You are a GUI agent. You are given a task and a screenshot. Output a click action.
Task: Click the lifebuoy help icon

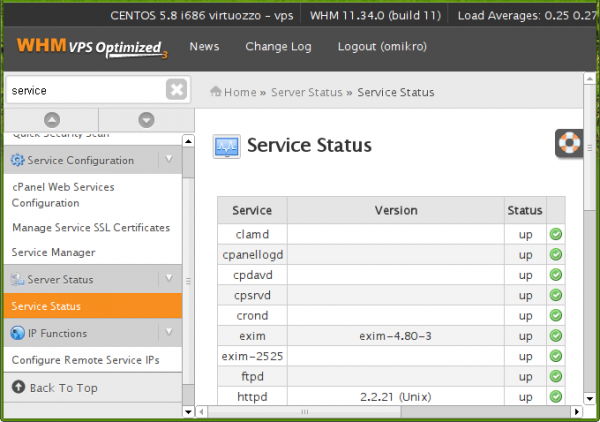tap(571, 143)
